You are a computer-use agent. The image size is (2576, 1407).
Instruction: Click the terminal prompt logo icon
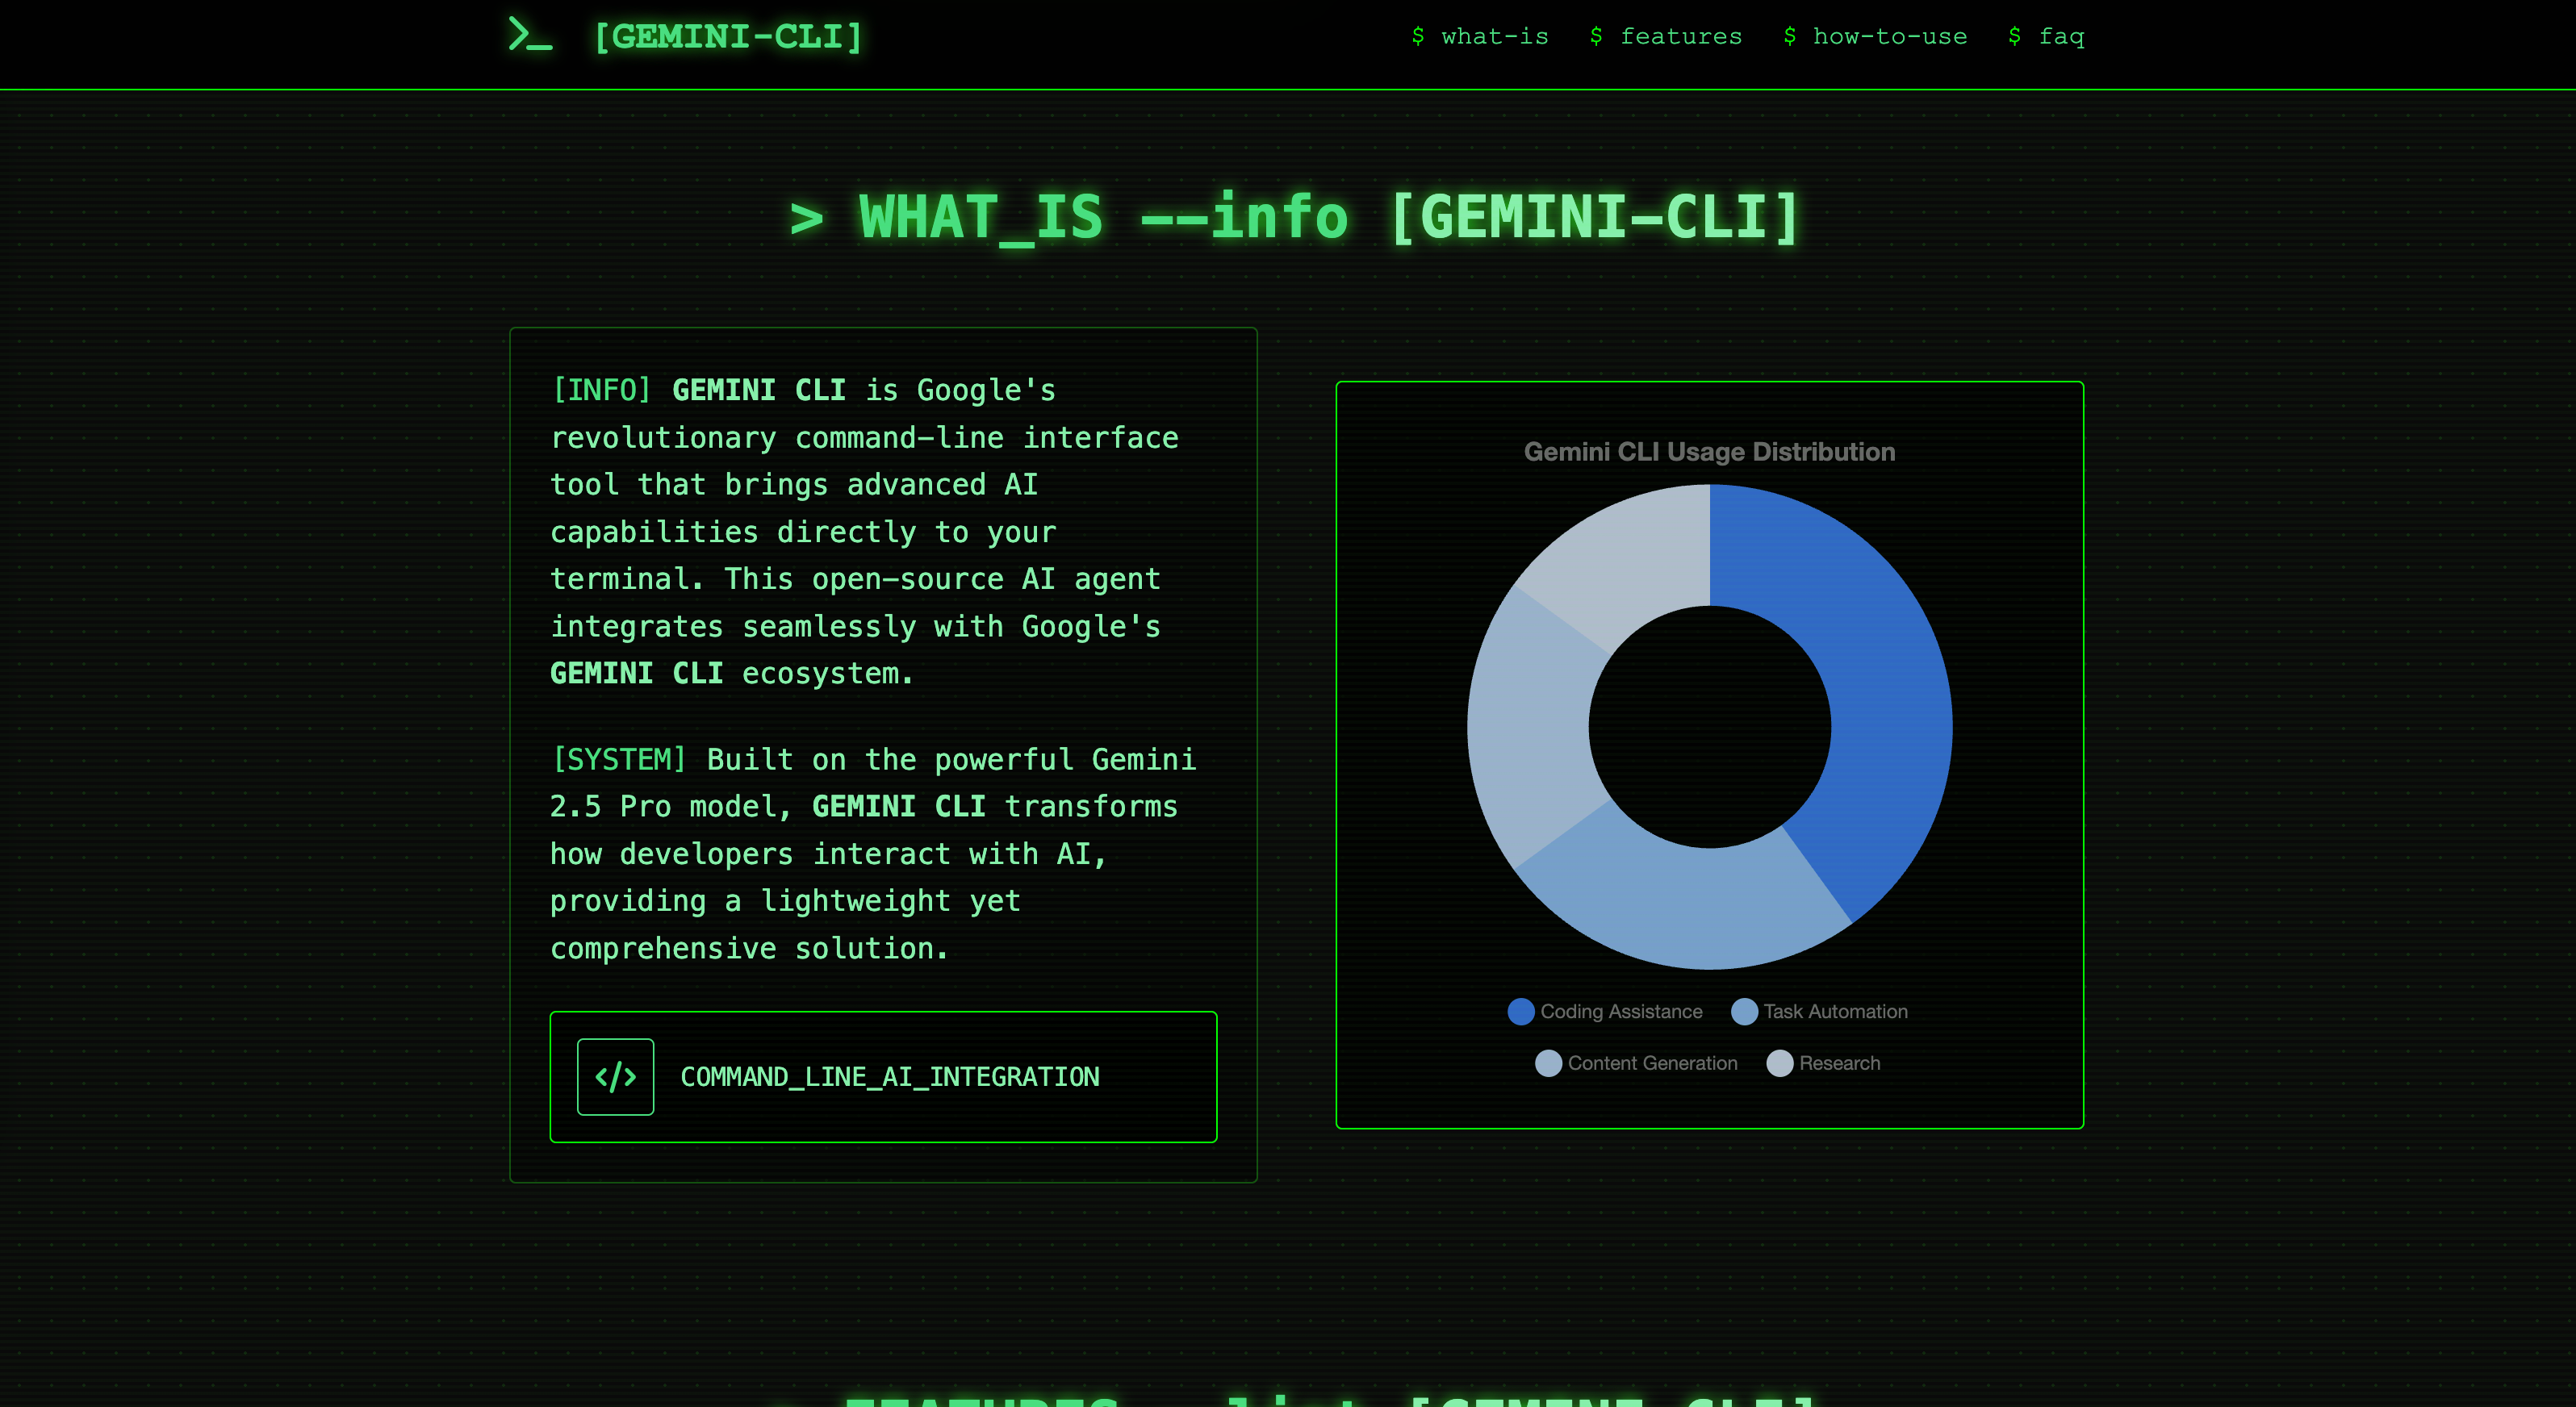[x=530, y=35]
